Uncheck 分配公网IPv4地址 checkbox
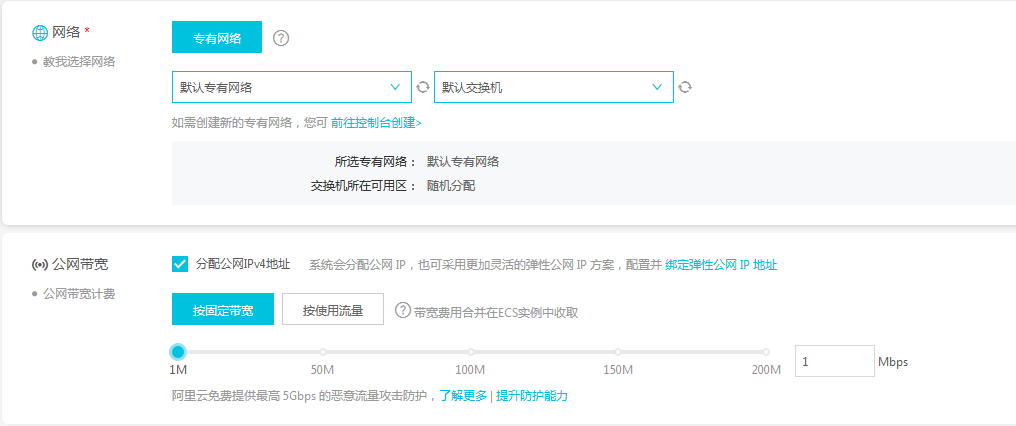This screenshot has width=1016, height=426. tap(180, 264)
